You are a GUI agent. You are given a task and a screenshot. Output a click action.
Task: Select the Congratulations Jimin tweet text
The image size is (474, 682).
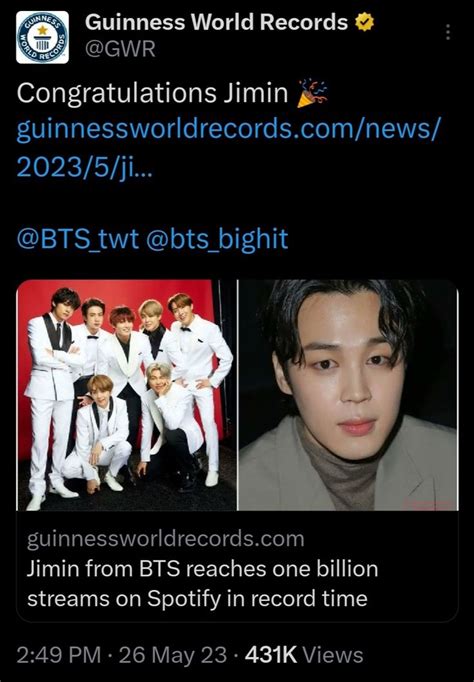152,93
